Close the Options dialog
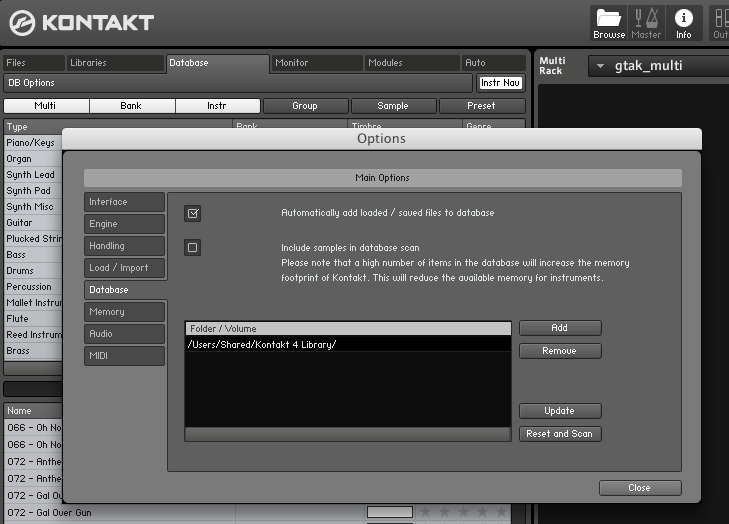 639,488
